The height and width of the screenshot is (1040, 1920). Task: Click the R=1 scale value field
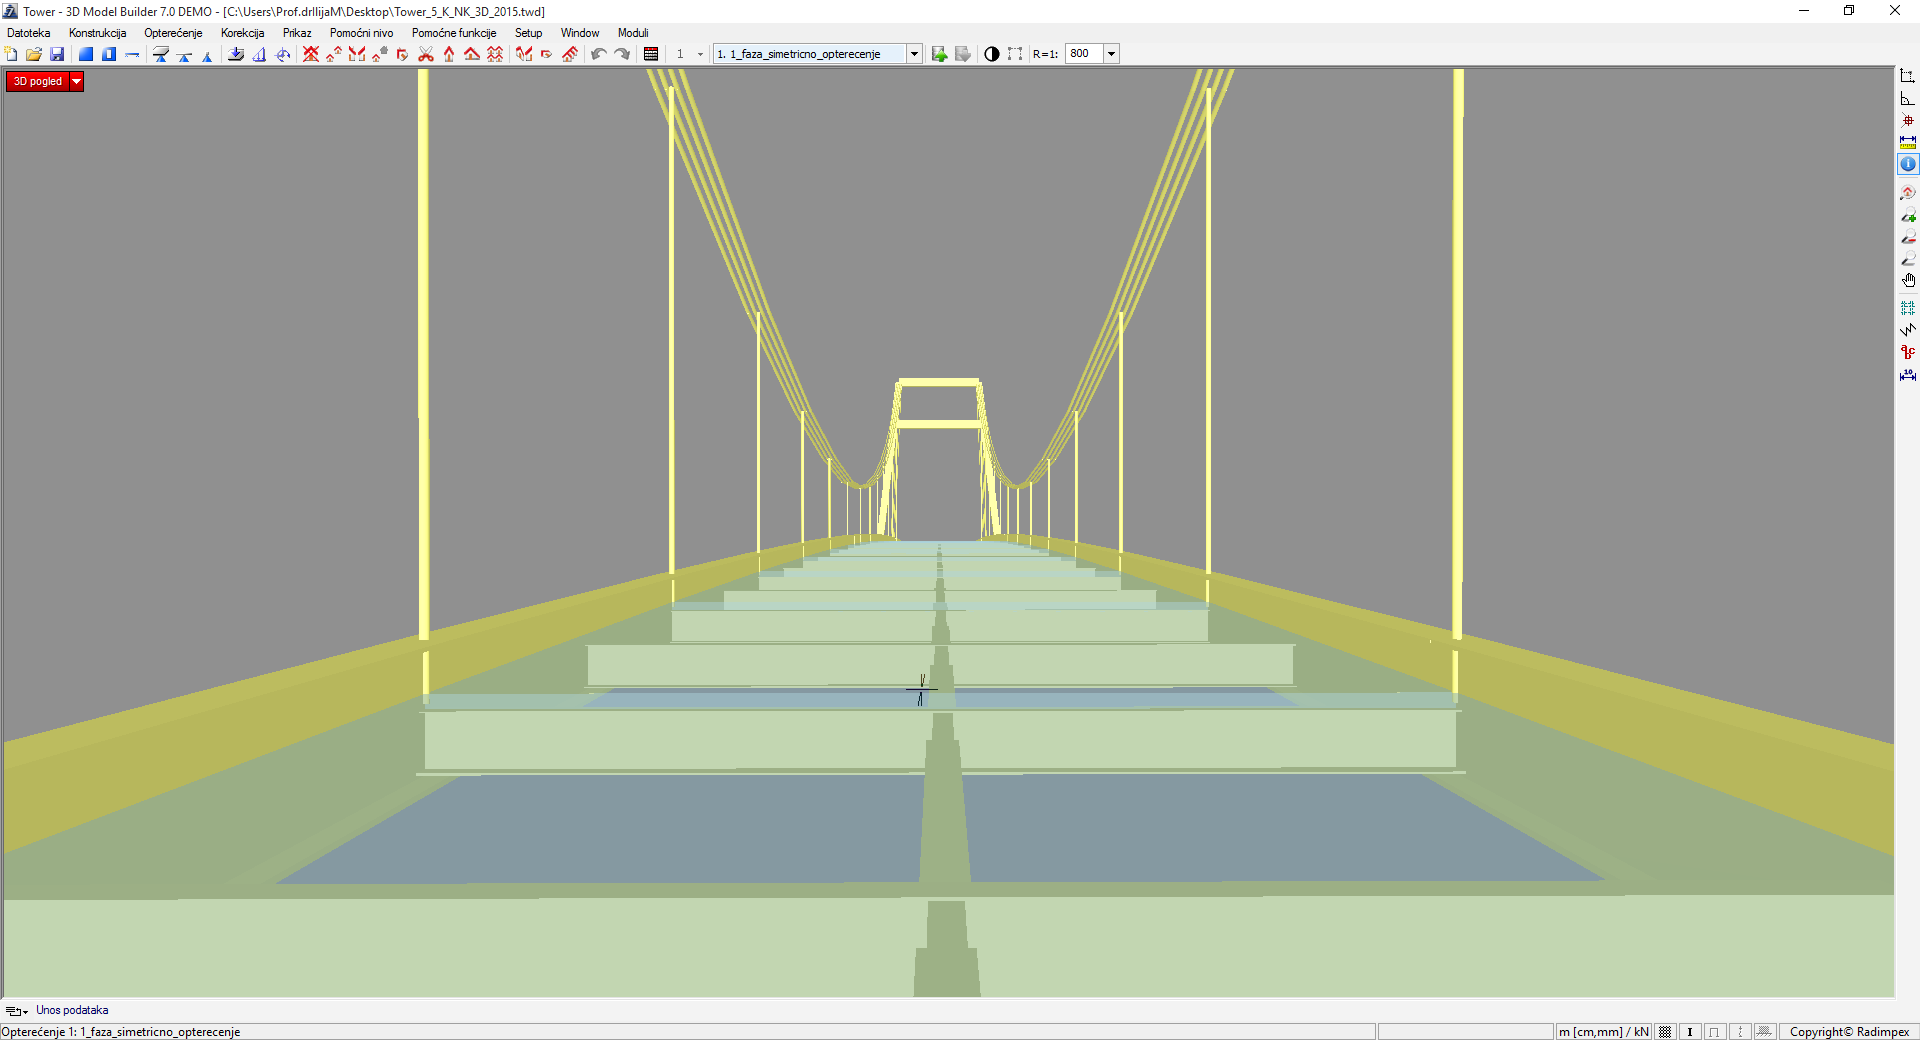pyautogui.click(x=1084, y=54)
